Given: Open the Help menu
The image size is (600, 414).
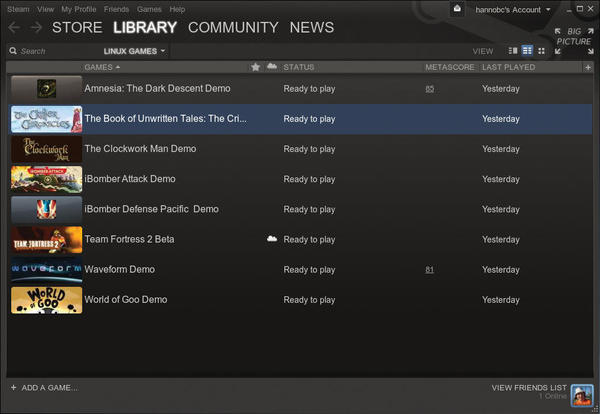Looking at the screenshot, I should click(x=177, y=9).
